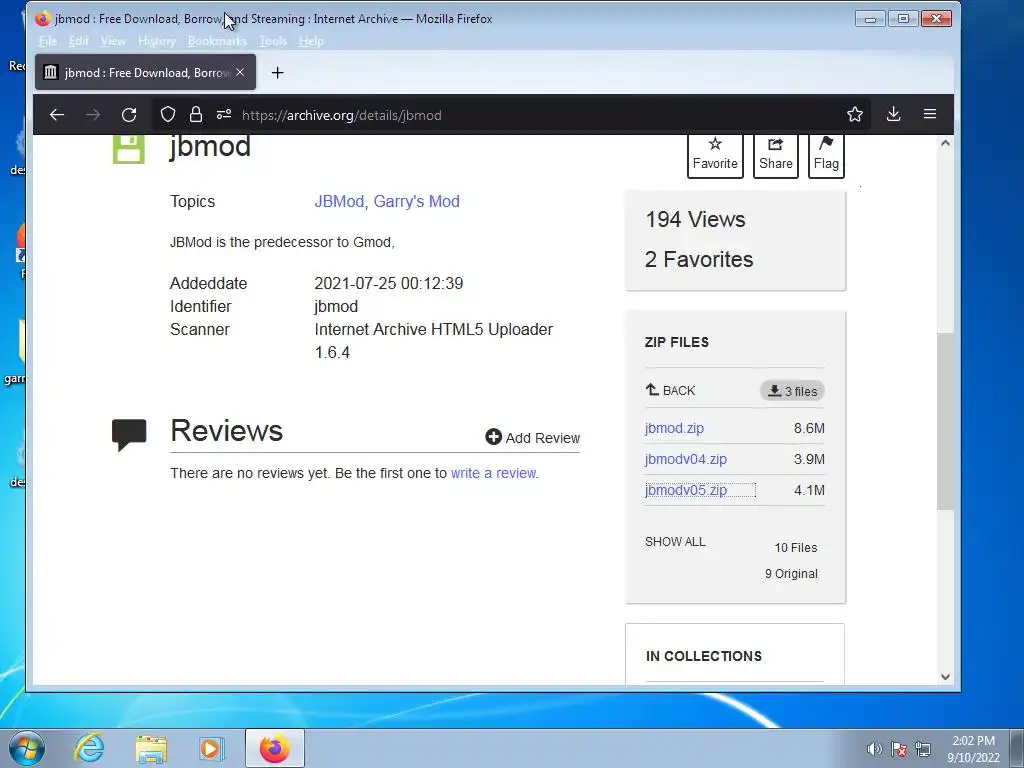Open the JBMod topic link
This screenshot has height=768, width=1024.
coord(339,201)
